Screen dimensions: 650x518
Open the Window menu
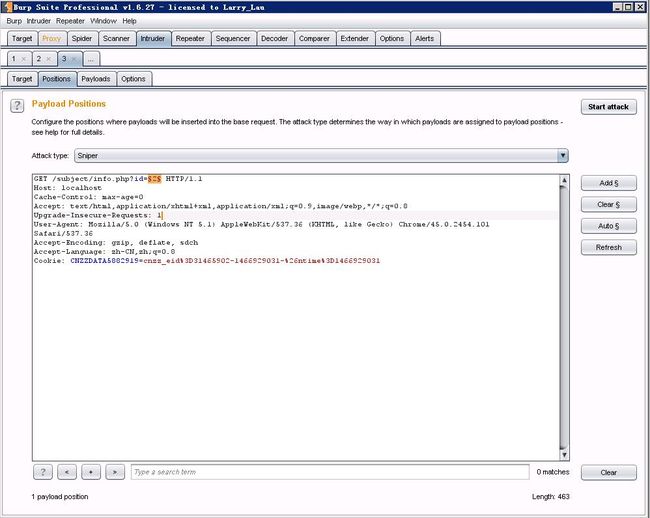103,21
